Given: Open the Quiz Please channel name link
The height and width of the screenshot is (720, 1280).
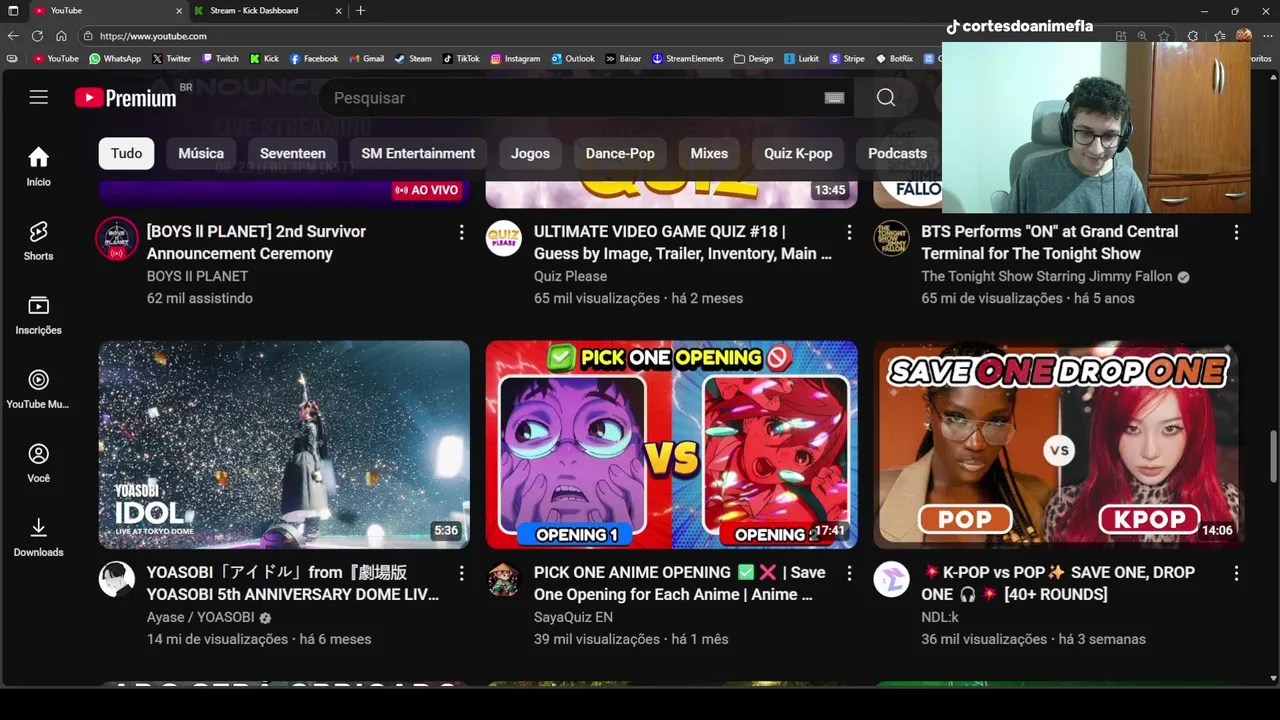Looking at the screenshot, I should click(x=570, y=276).
